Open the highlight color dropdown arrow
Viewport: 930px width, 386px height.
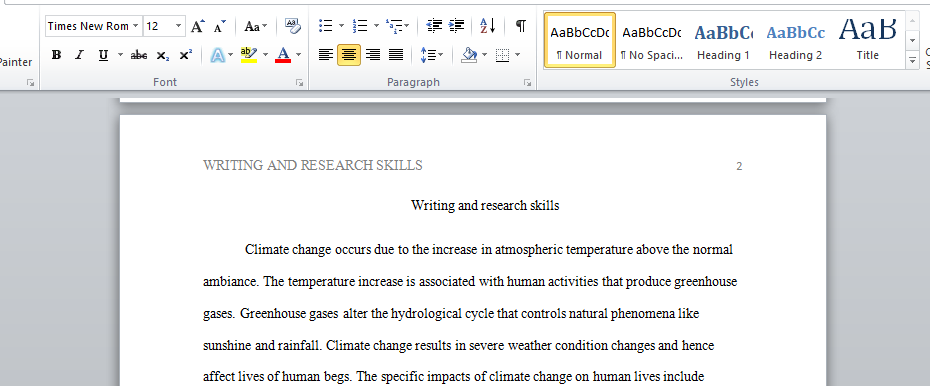pos(265,55)
